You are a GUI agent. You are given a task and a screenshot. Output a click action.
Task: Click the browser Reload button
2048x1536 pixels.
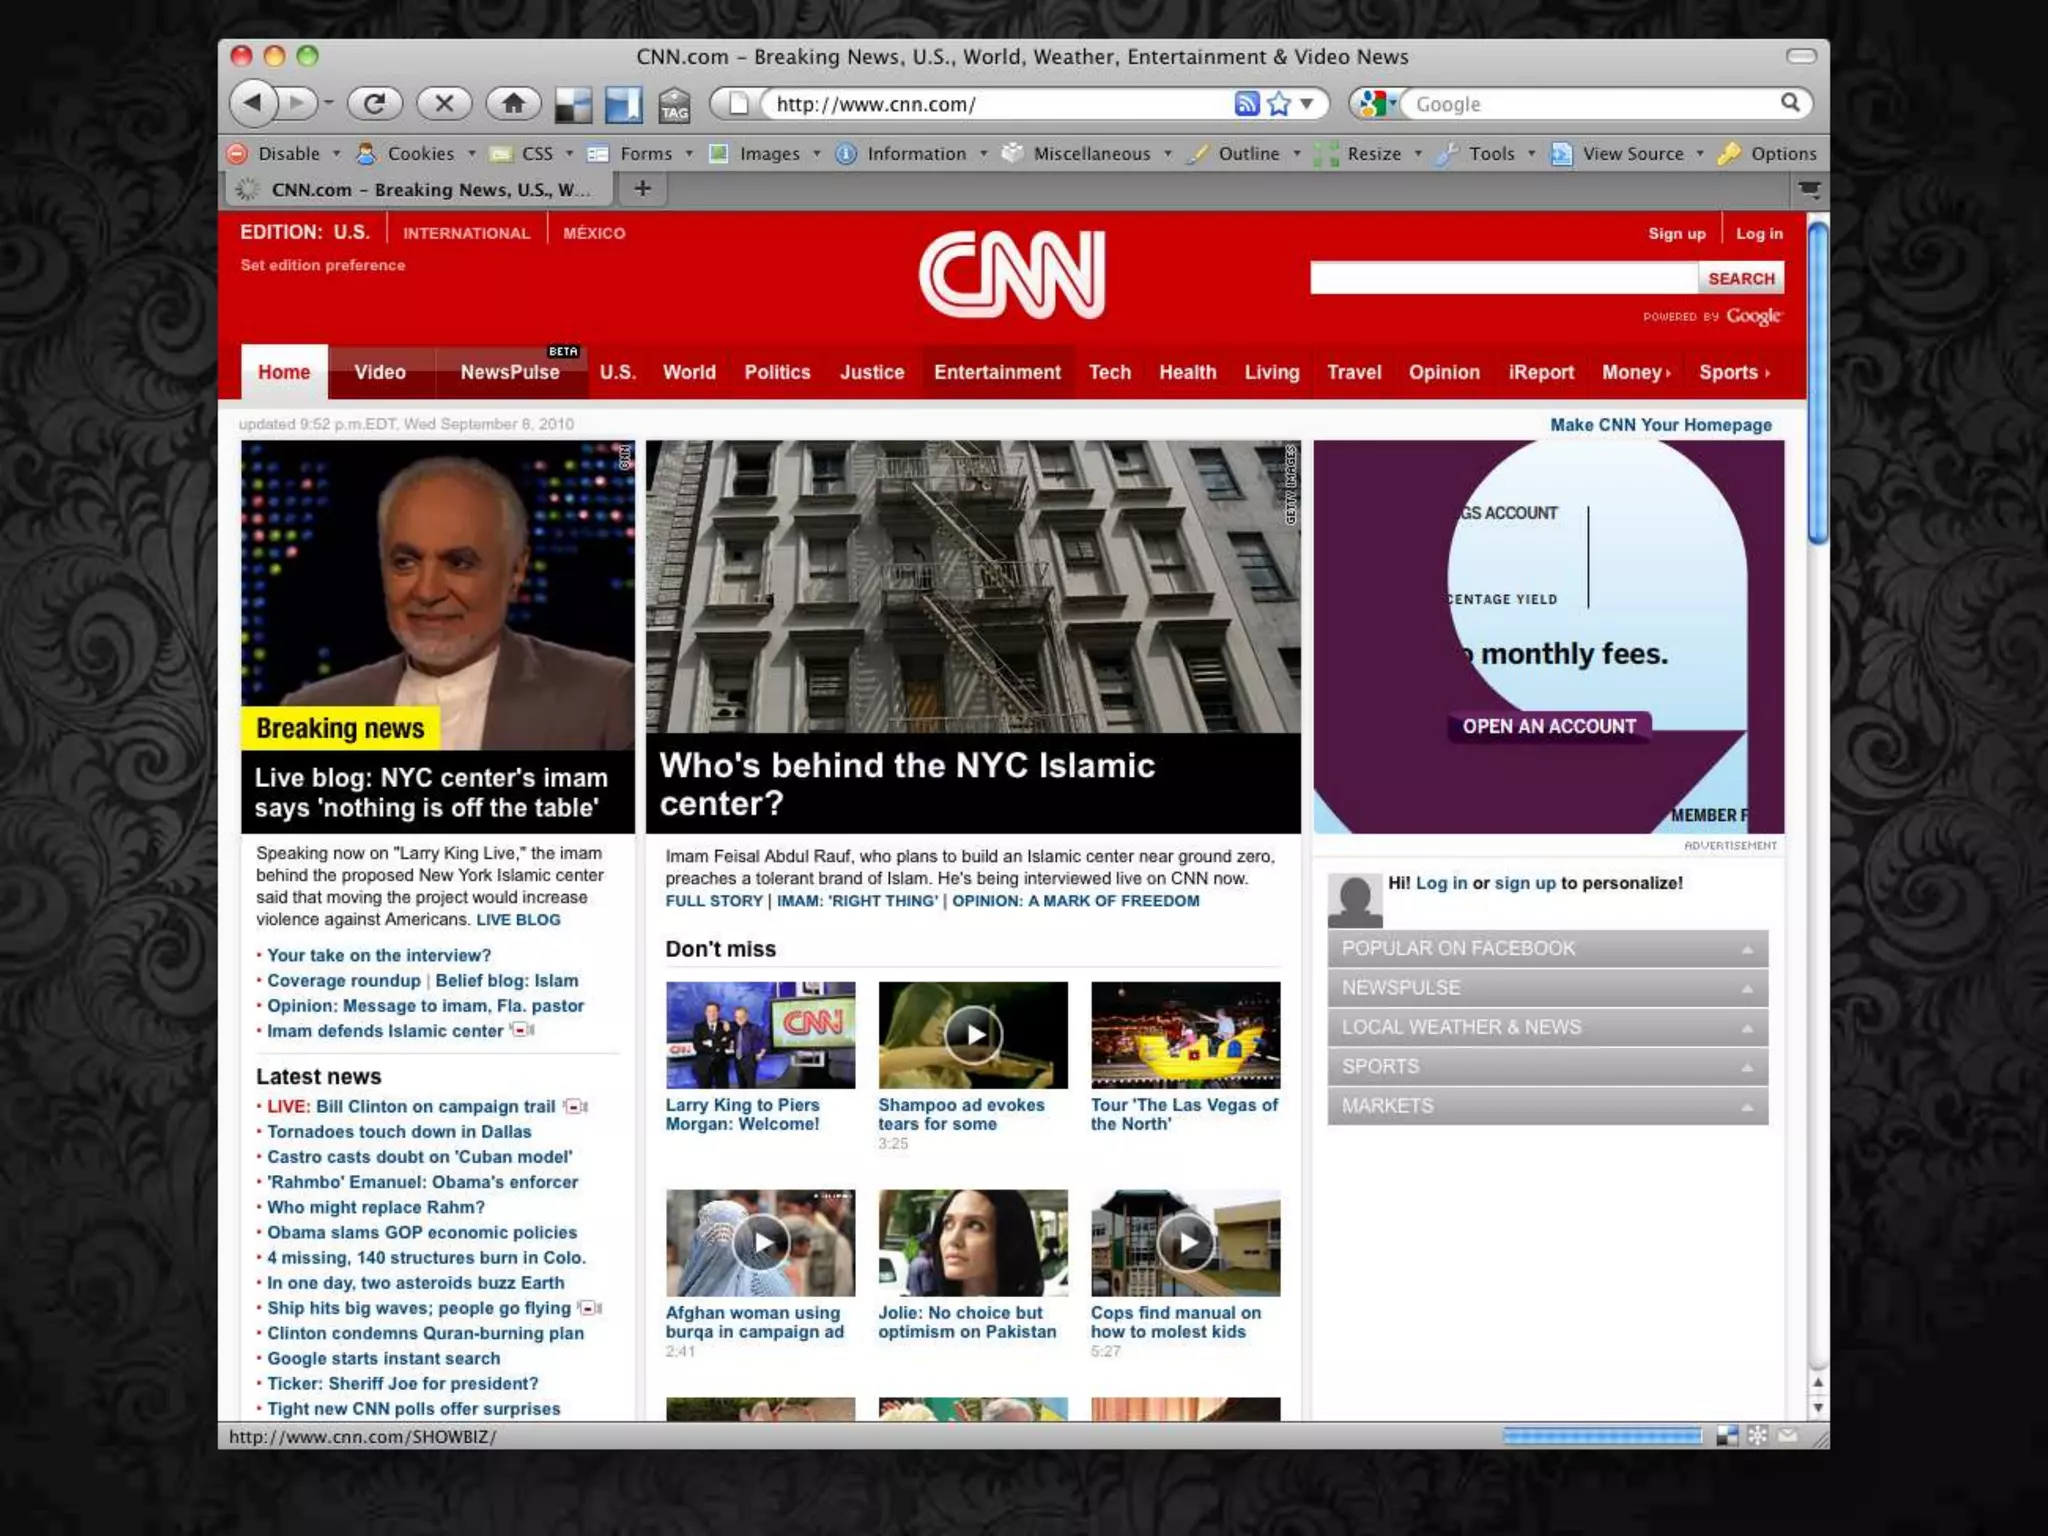coord(375,103)
